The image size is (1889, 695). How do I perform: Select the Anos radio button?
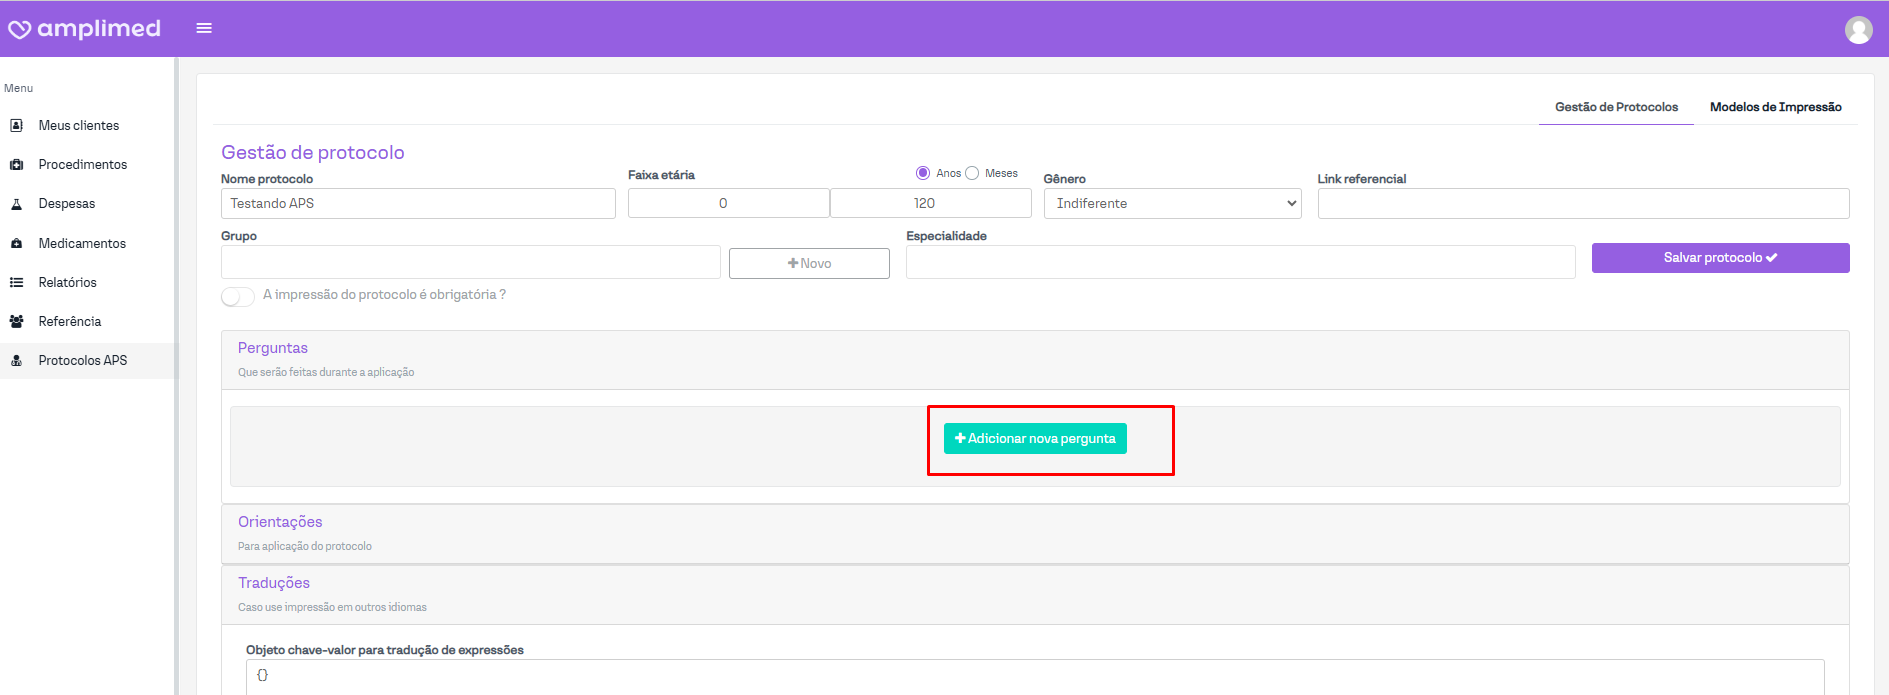pyautogui.click(x=923, y=173)
